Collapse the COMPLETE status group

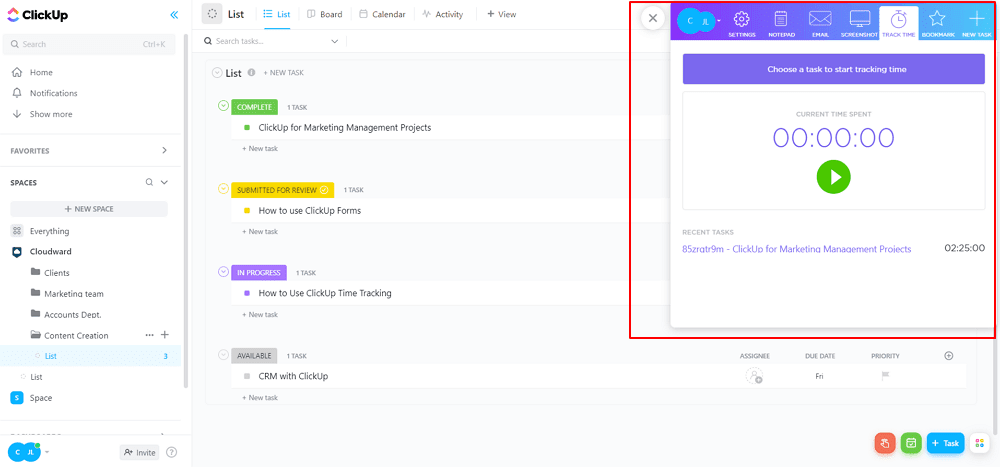click(x=223, y=105)
